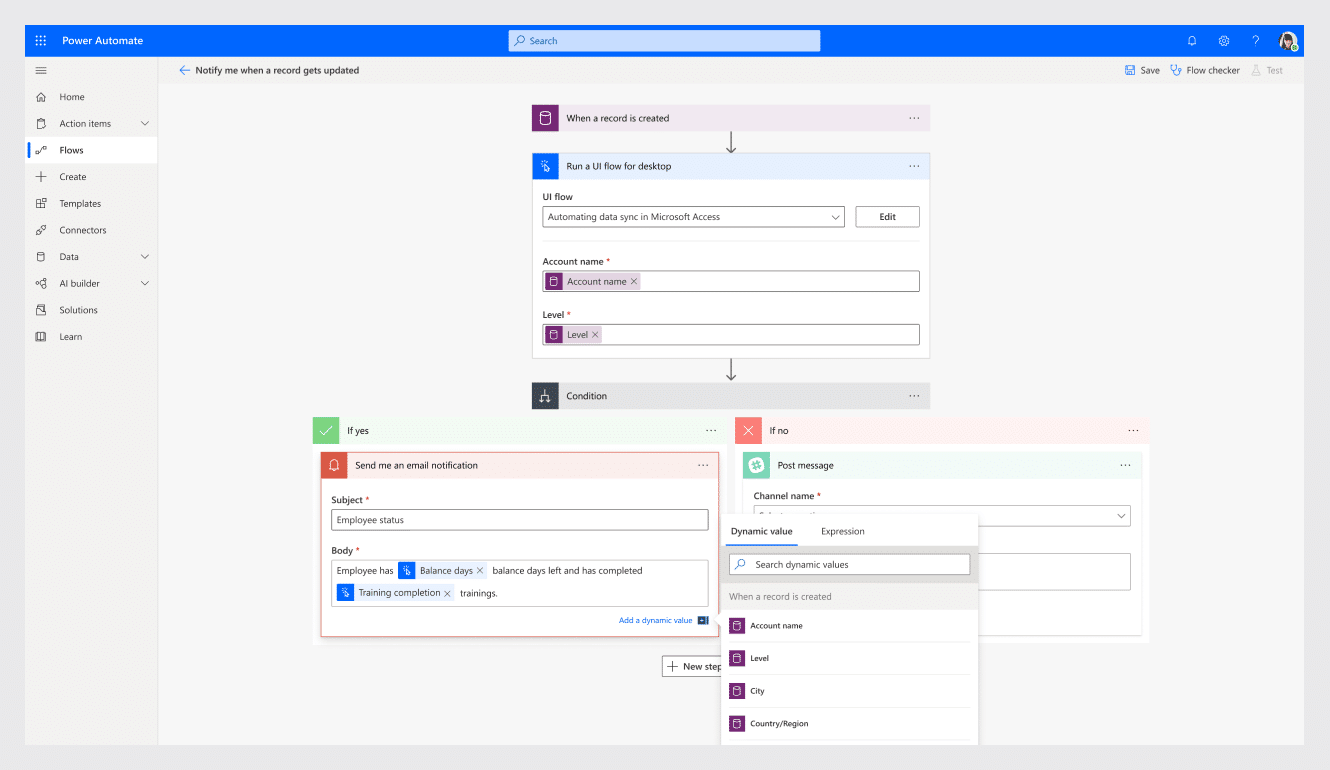This screenshot has width=1330, height=770.
Task: Click the When a record is created card title
Action: click(x=618, y=118)
